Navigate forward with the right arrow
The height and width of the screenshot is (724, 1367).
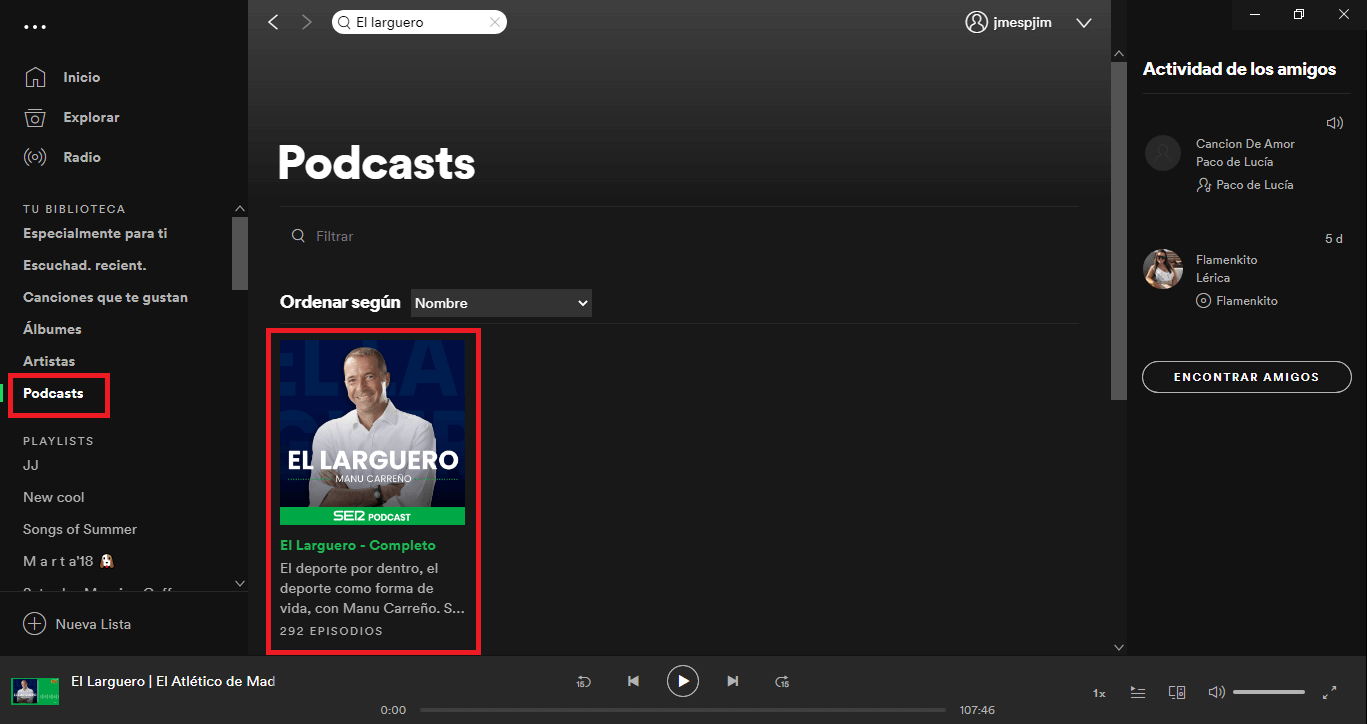coord(307,22)
